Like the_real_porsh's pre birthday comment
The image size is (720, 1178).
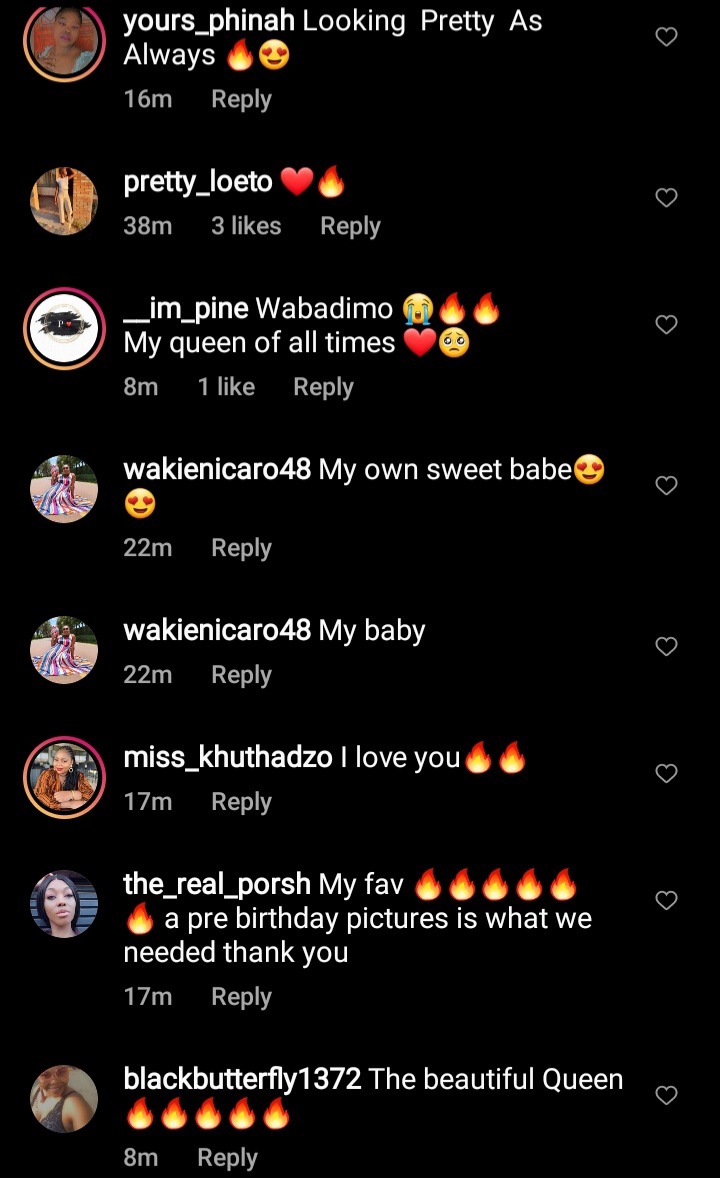click(667, 899)
